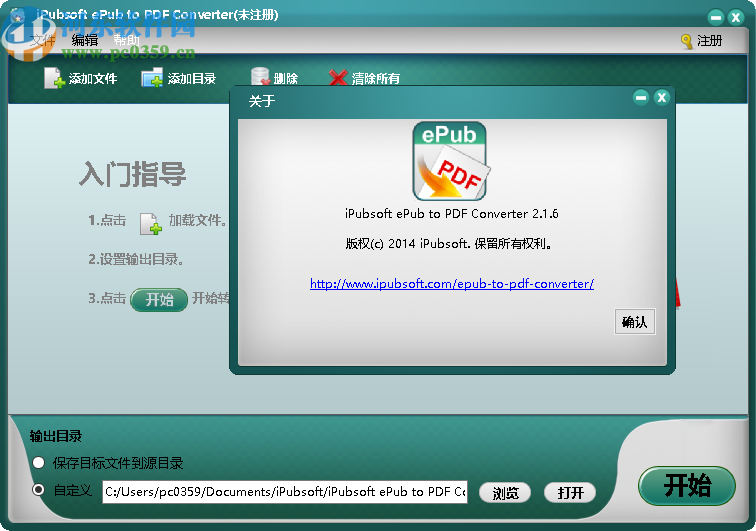This screenshot has width=756, height=531.
Task: Click the ePub to PDF logo in About dialog
Action: coord(451,161)
